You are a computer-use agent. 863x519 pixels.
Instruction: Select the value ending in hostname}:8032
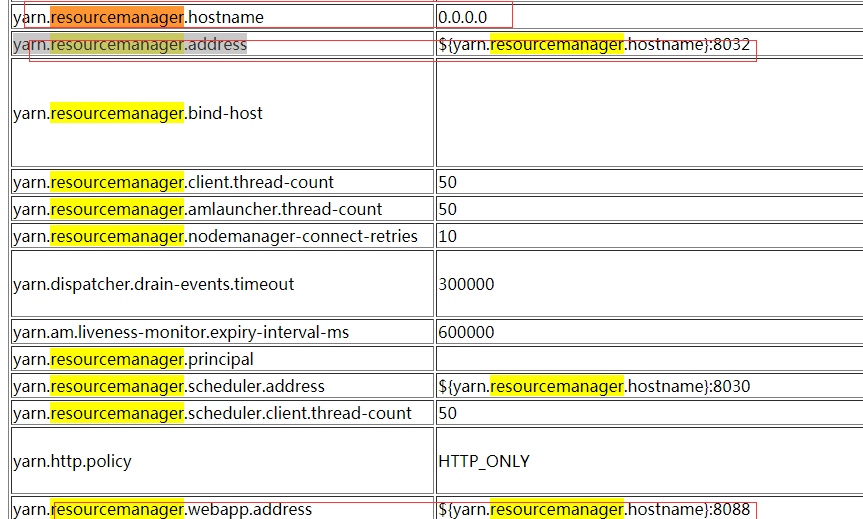(594, 44)
